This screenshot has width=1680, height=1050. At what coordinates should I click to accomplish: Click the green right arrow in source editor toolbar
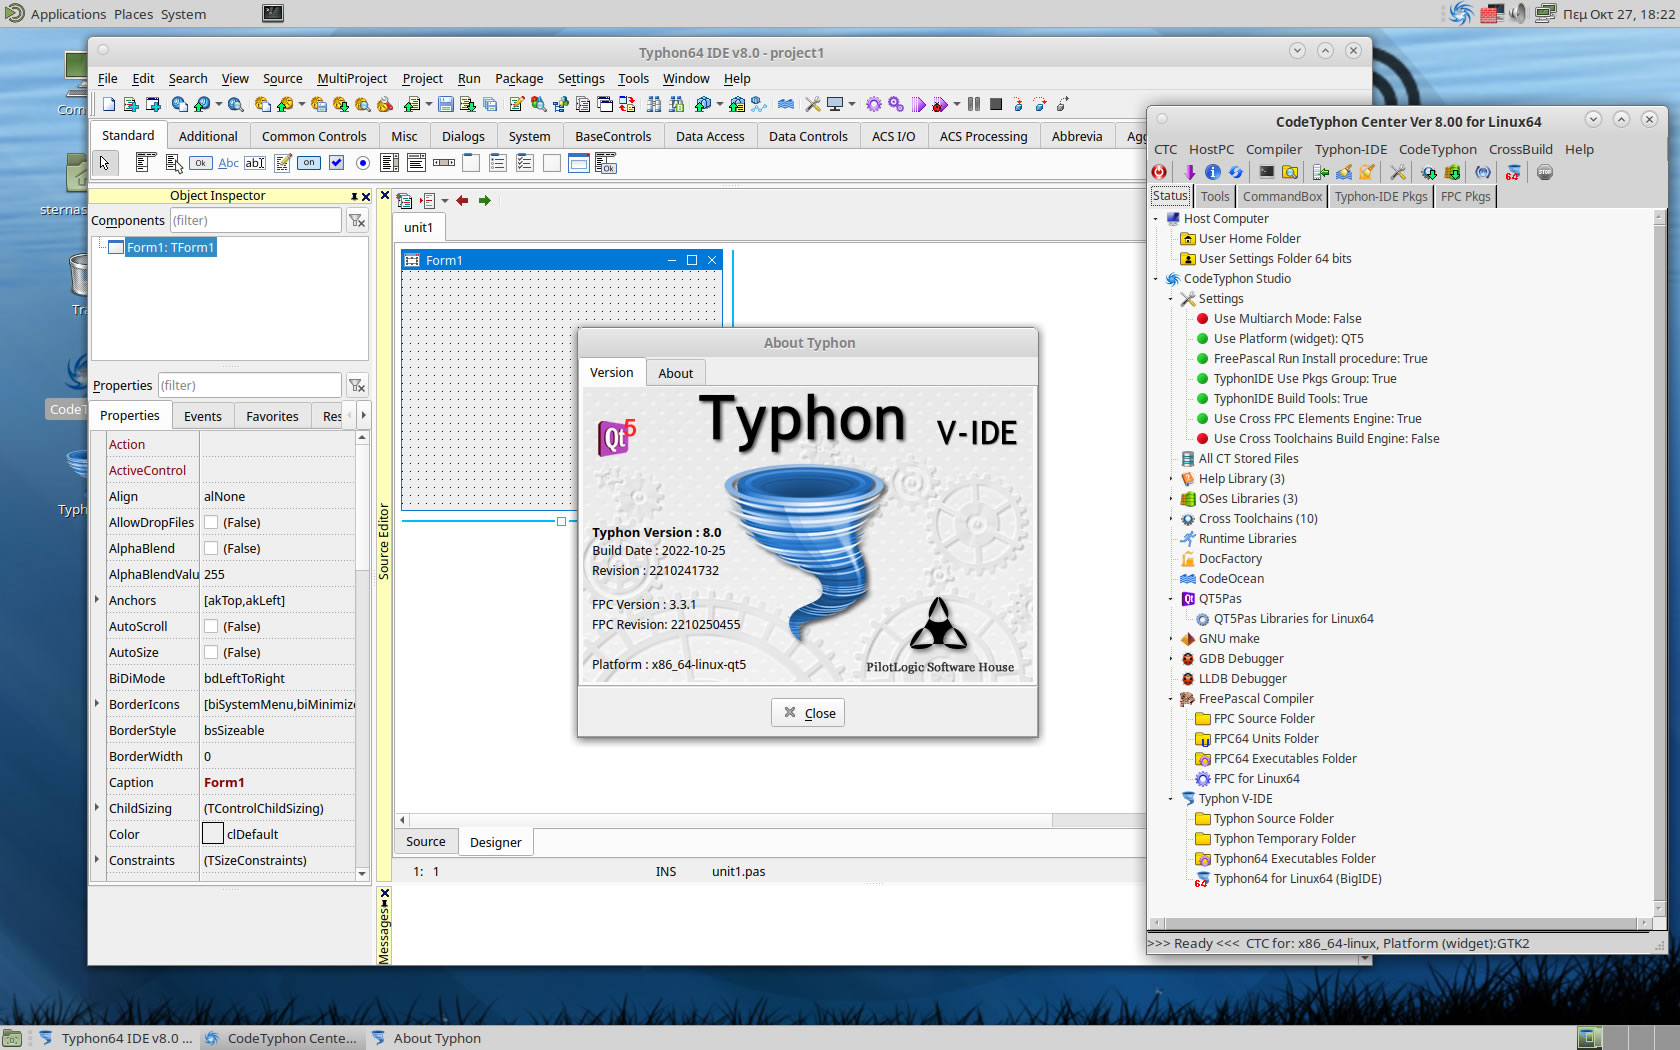coord(485,201)
